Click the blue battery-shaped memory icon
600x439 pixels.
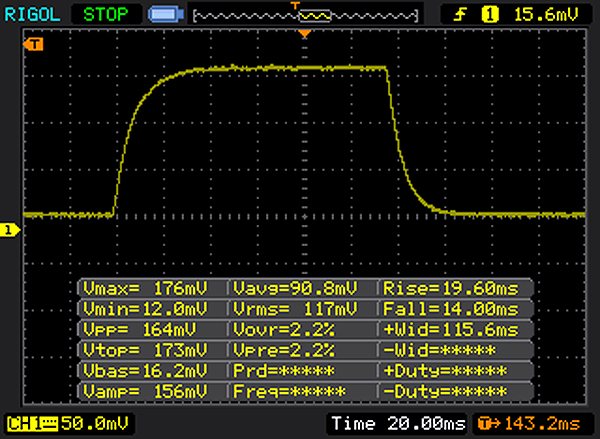[x=166, y=15]
